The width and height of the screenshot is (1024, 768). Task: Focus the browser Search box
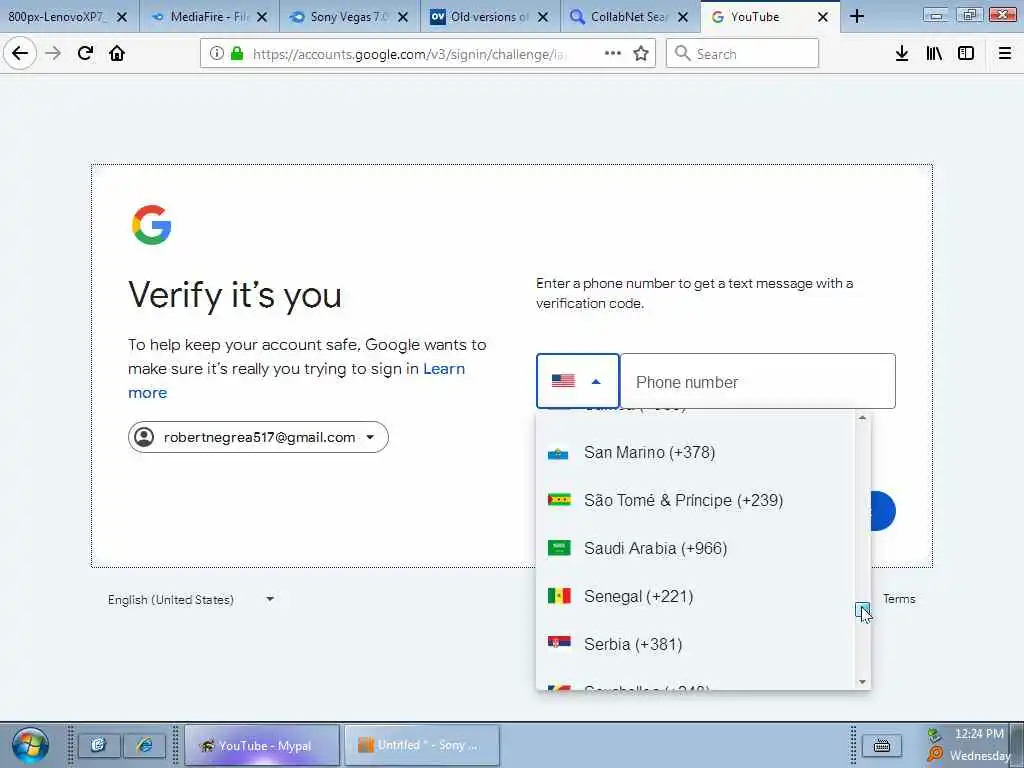click(x=742, y=54)
